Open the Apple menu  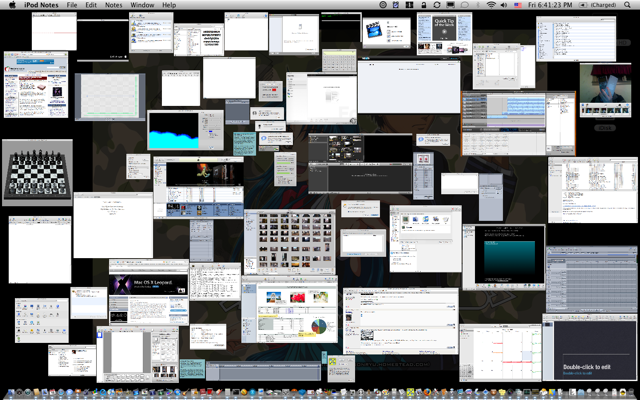tap(12, 5)
